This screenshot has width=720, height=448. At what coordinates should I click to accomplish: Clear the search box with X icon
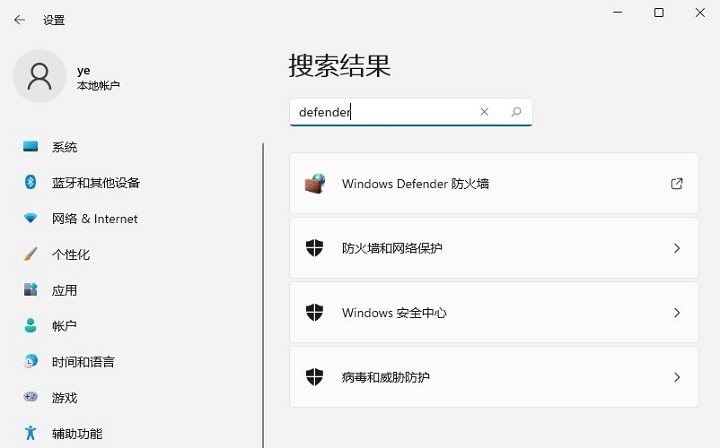[x=484, y=112]
